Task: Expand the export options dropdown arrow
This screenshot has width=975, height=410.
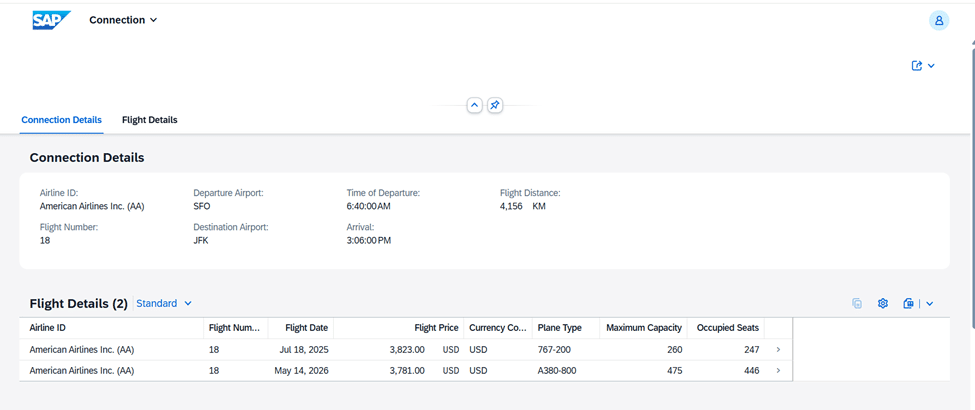Action: pos(930,304)
